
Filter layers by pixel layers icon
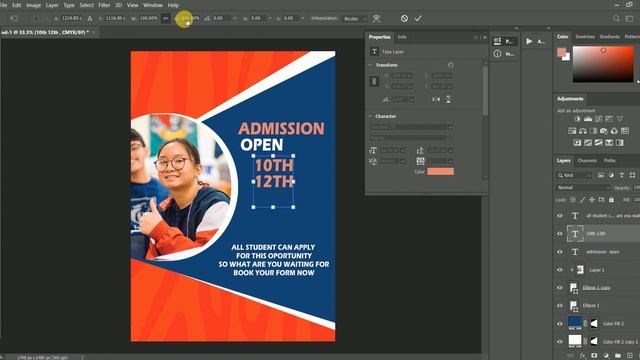point(601,175)
